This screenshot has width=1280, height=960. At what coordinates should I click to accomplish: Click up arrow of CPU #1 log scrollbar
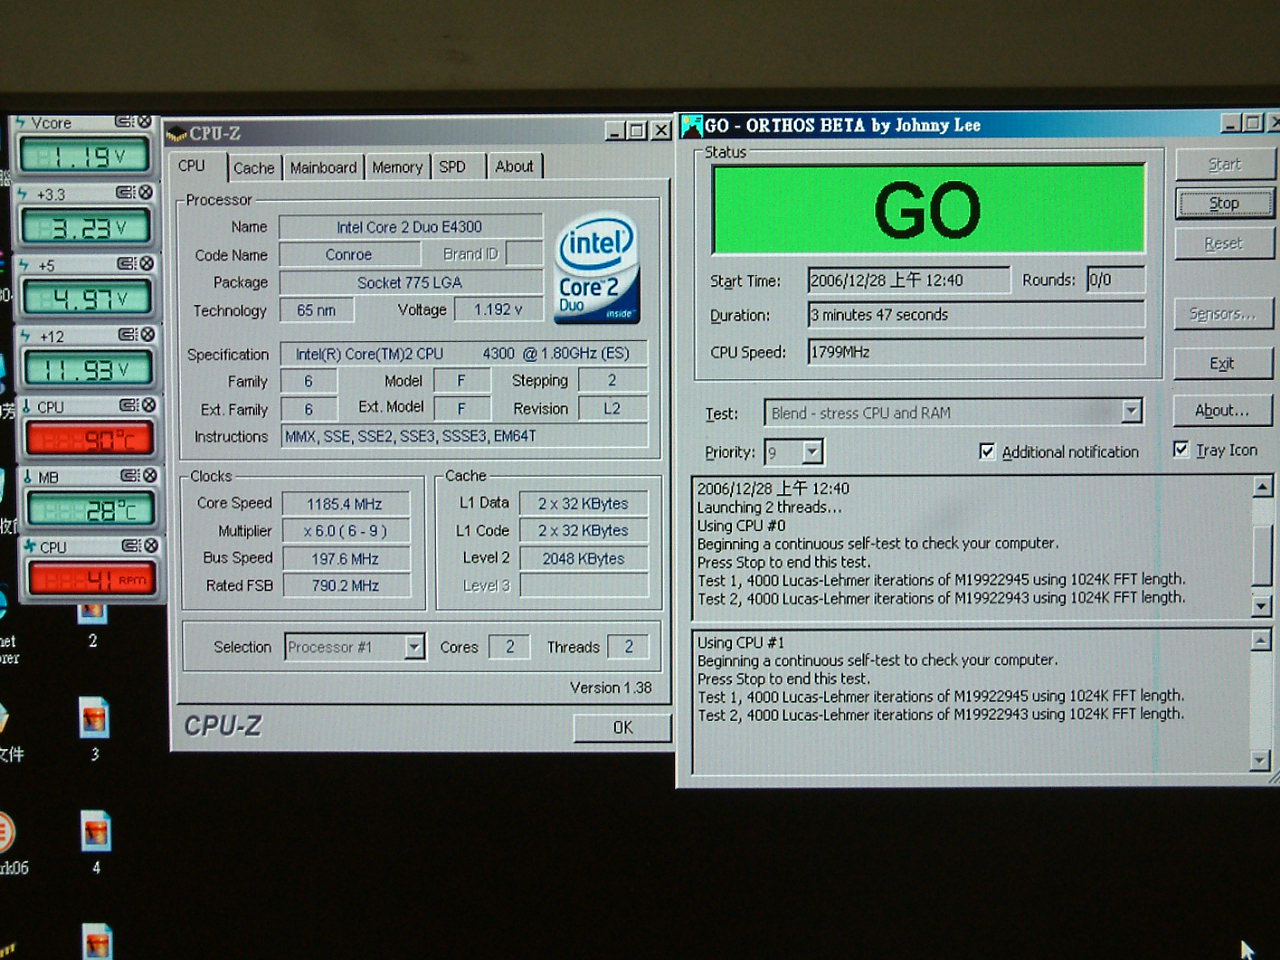coord(1261,641)
